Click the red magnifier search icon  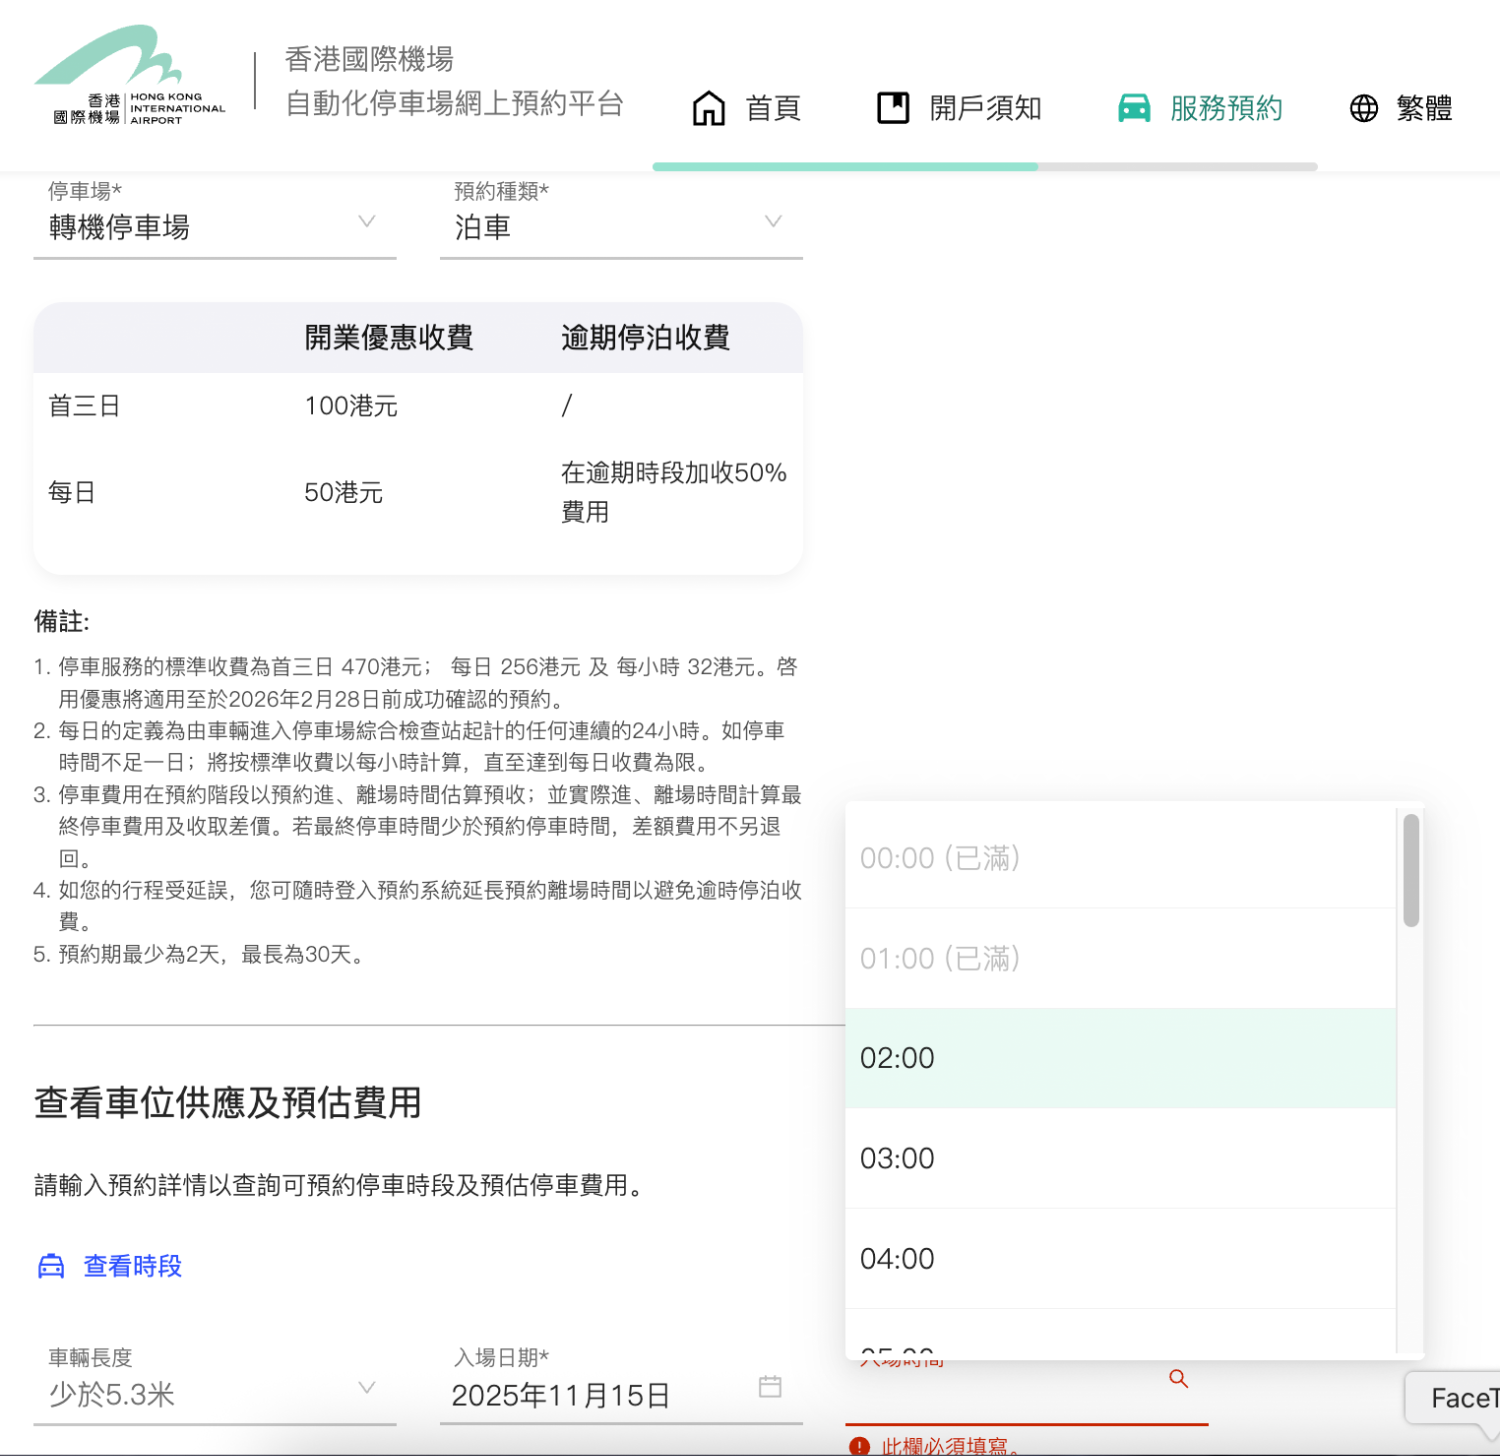click(x=1179, y=1379)
